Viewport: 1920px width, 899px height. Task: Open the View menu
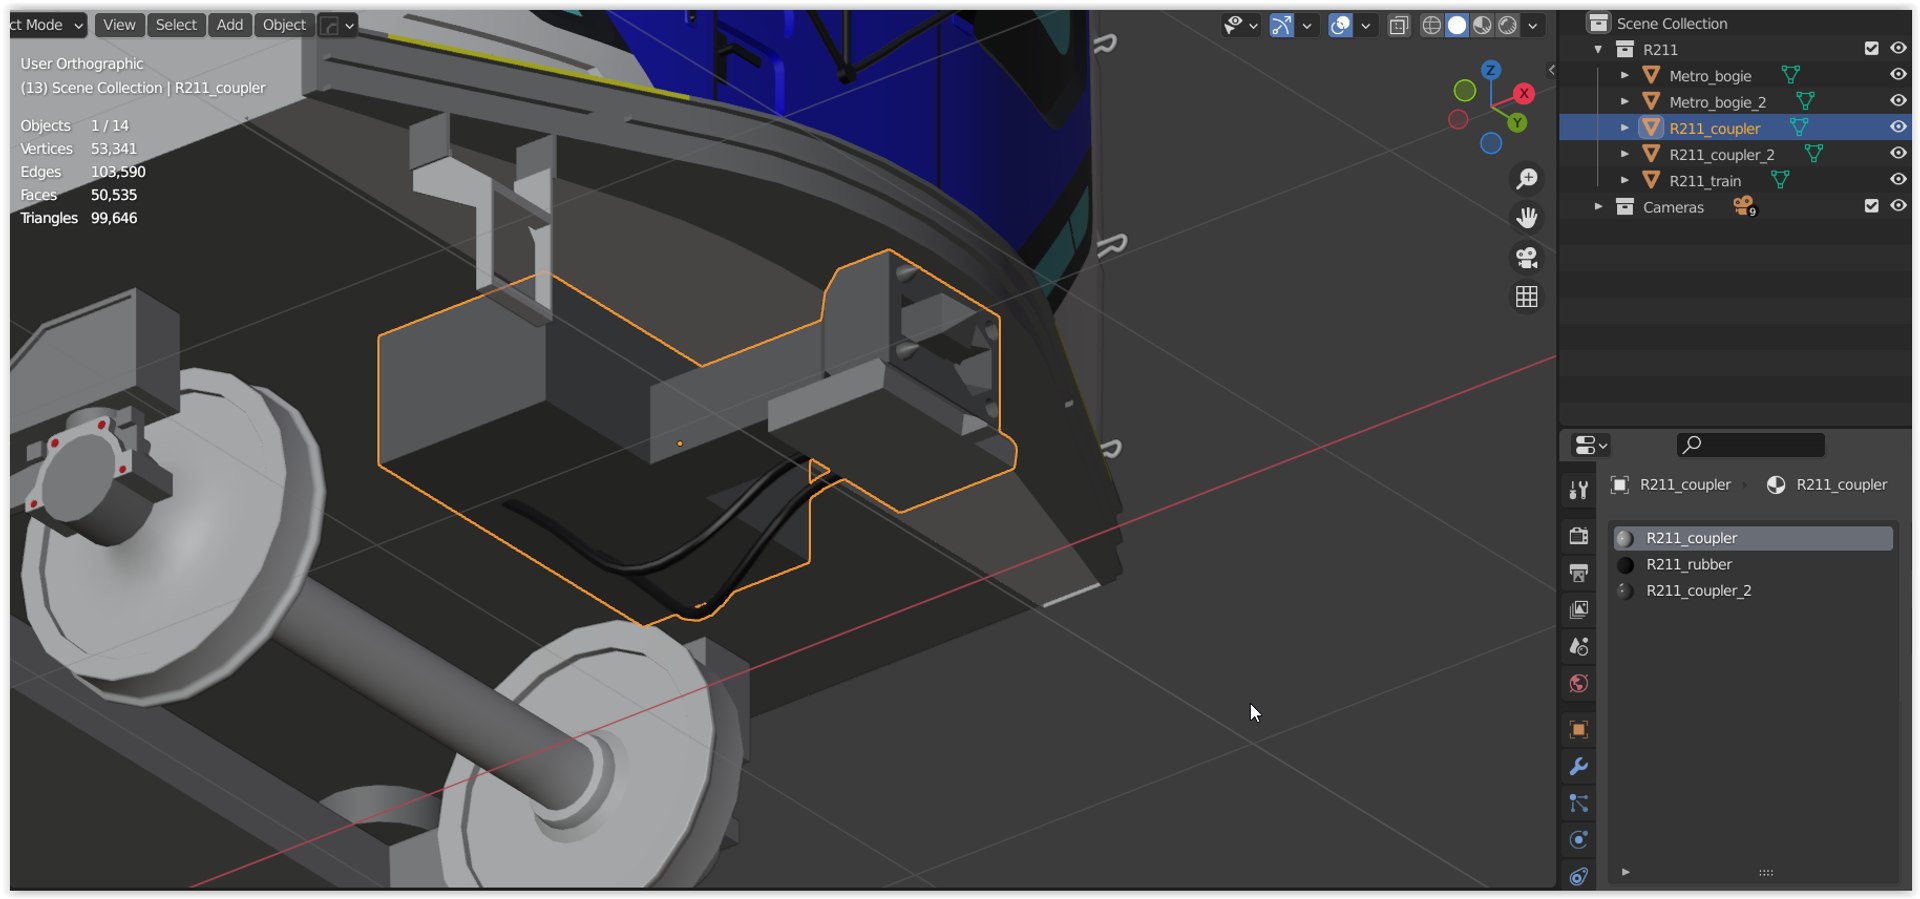point(119,25)
